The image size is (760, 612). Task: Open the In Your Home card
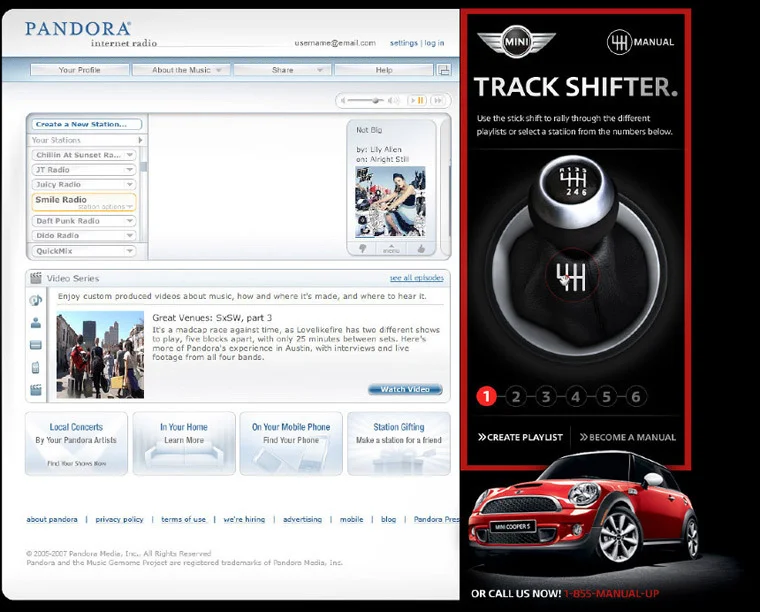coord(184,443)
